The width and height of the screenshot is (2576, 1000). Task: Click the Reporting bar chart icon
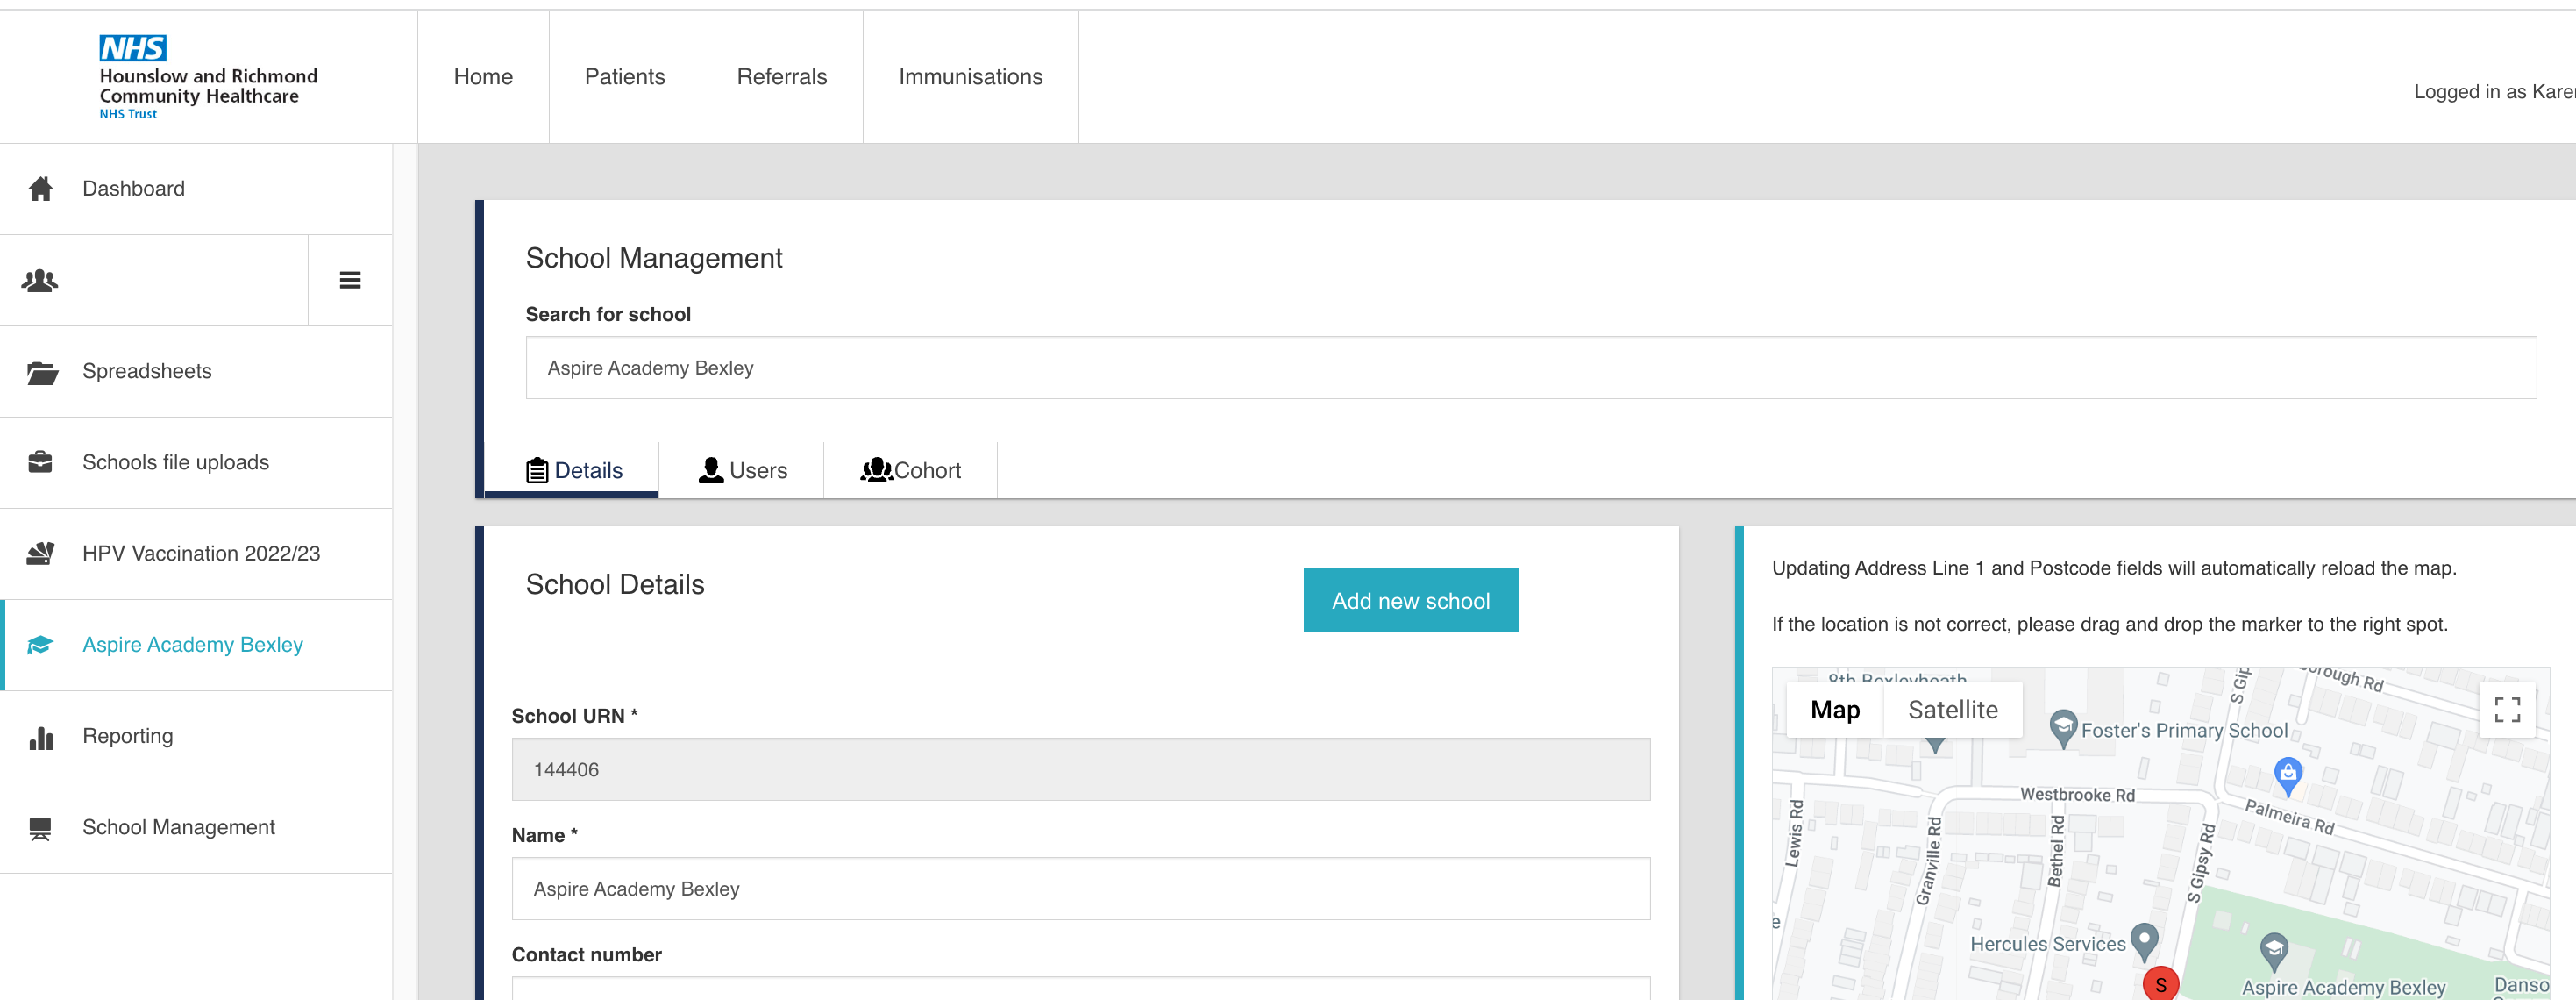click(41, 737)
